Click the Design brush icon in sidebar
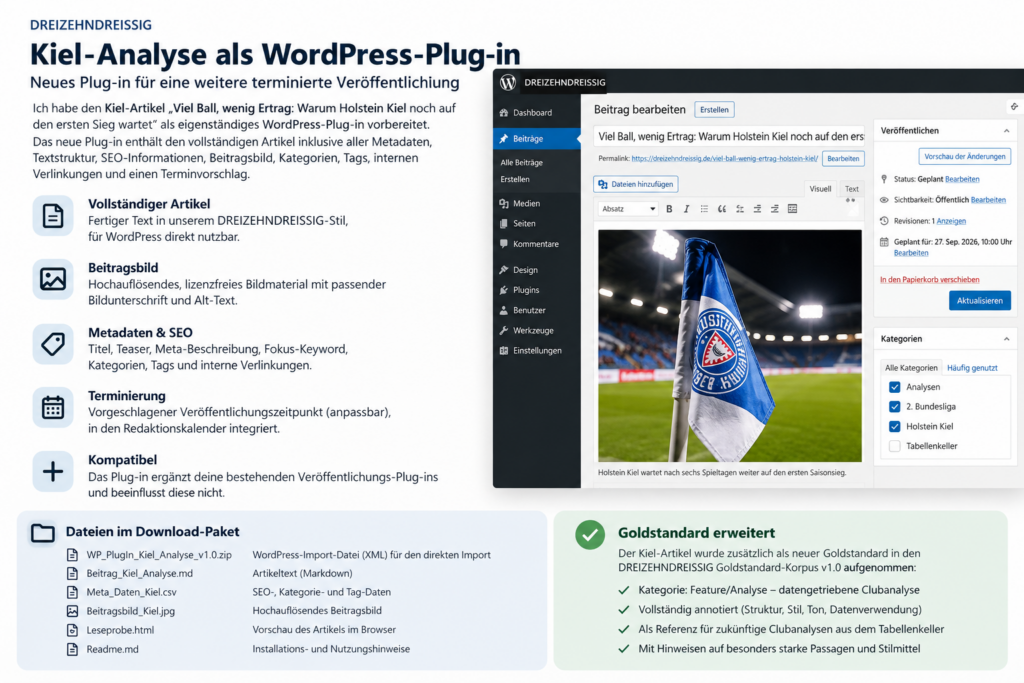The image size is (1024, 683). pyautogui.click(x=504, y=270)
